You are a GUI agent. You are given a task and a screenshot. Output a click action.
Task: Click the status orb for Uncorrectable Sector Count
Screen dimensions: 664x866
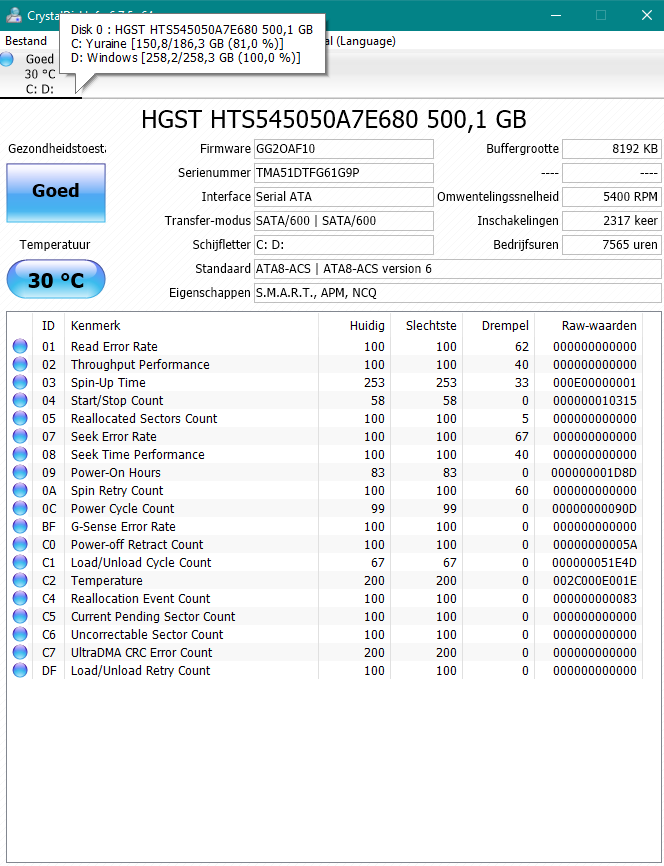(x=20, y=635)
